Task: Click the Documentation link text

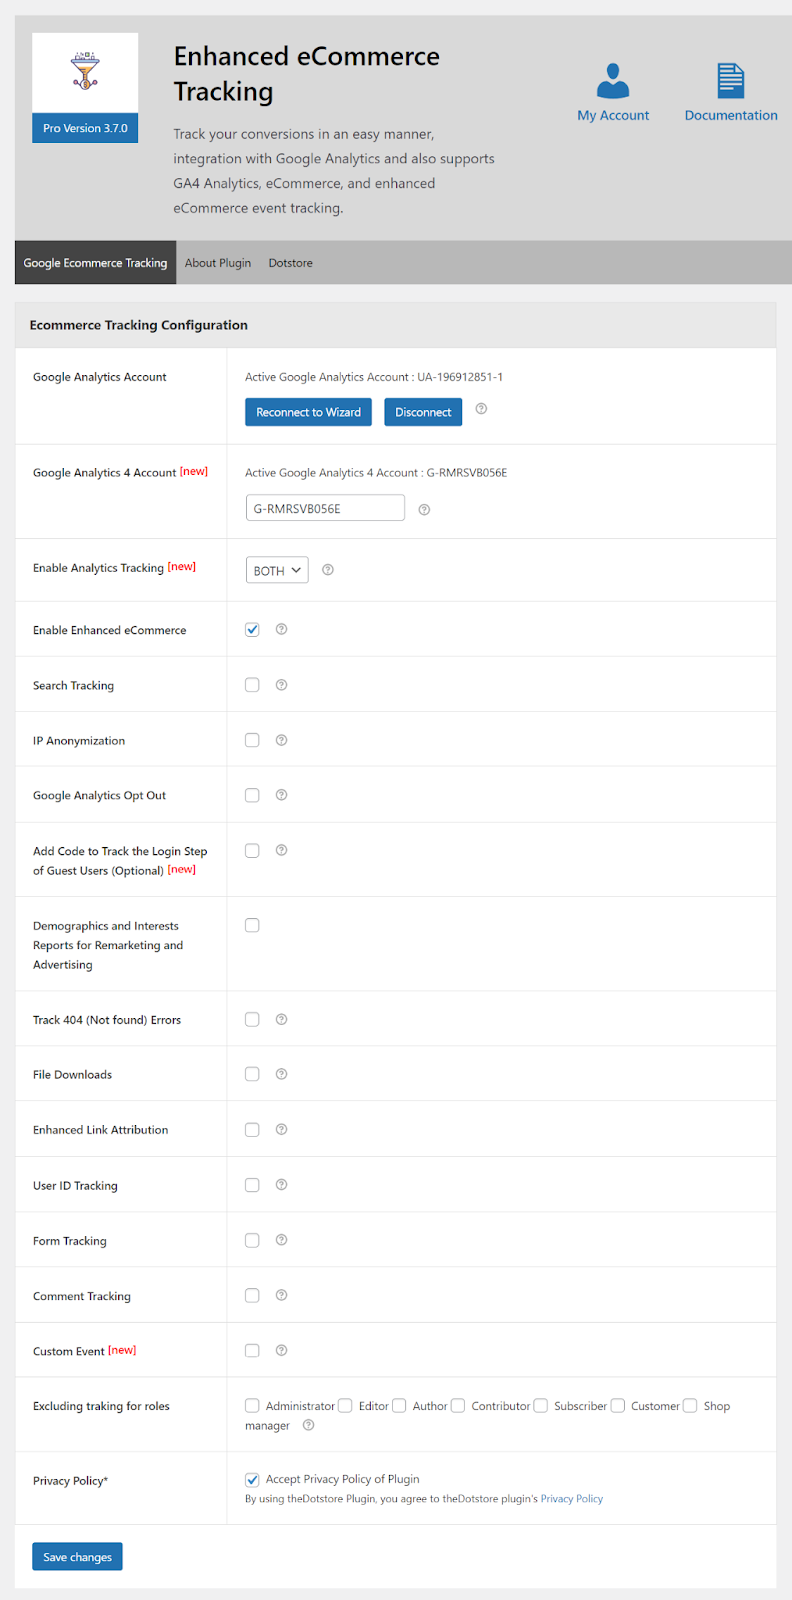Action: coord(731,115)
